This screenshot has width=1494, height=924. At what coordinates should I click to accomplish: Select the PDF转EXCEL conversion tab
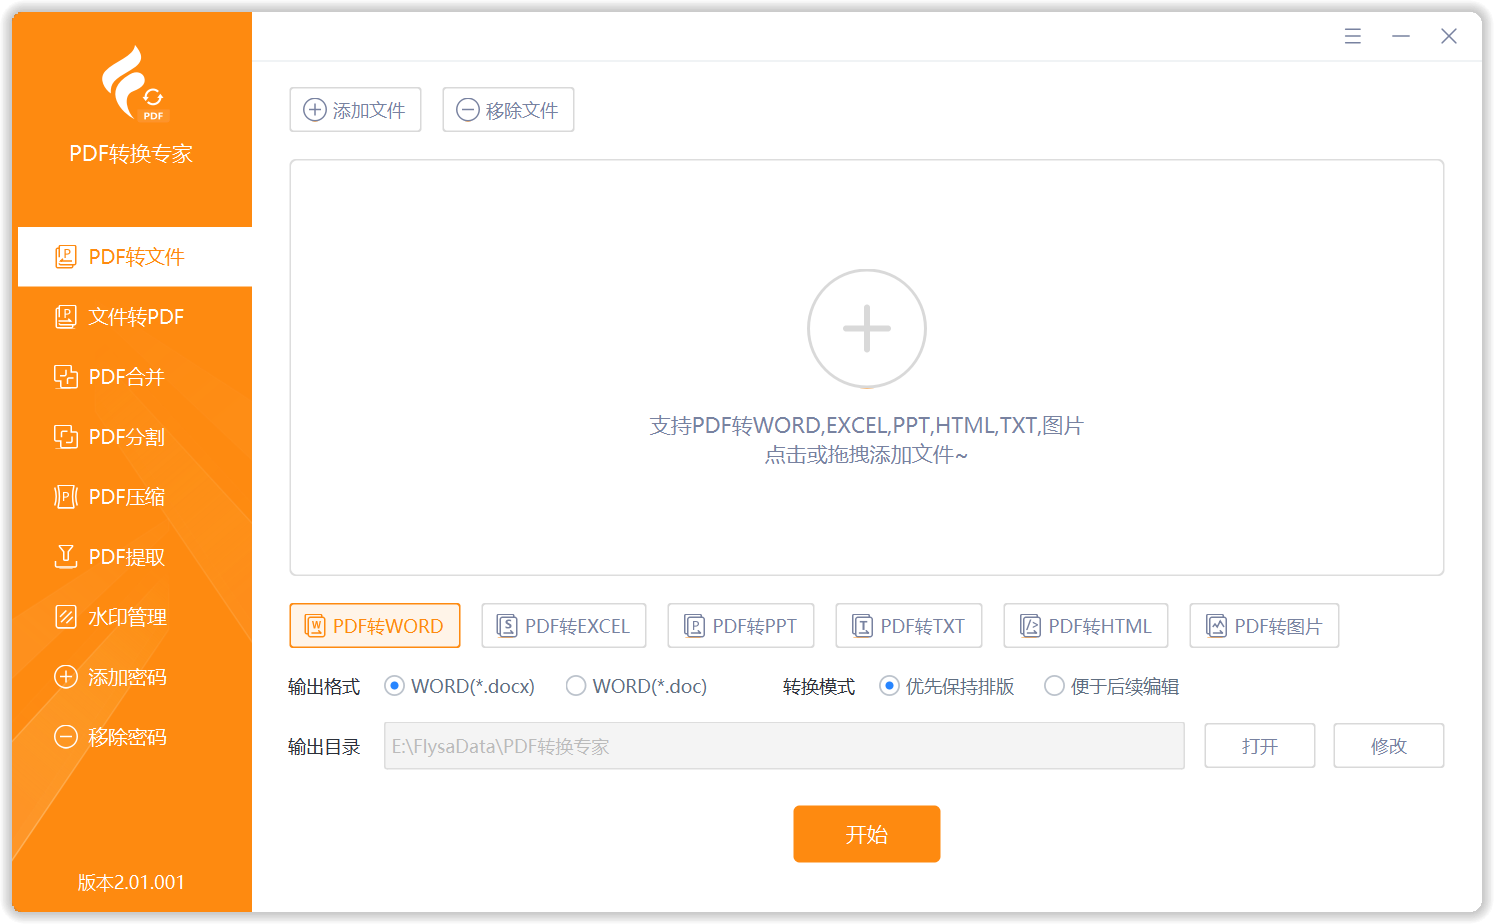coord(564,626)
